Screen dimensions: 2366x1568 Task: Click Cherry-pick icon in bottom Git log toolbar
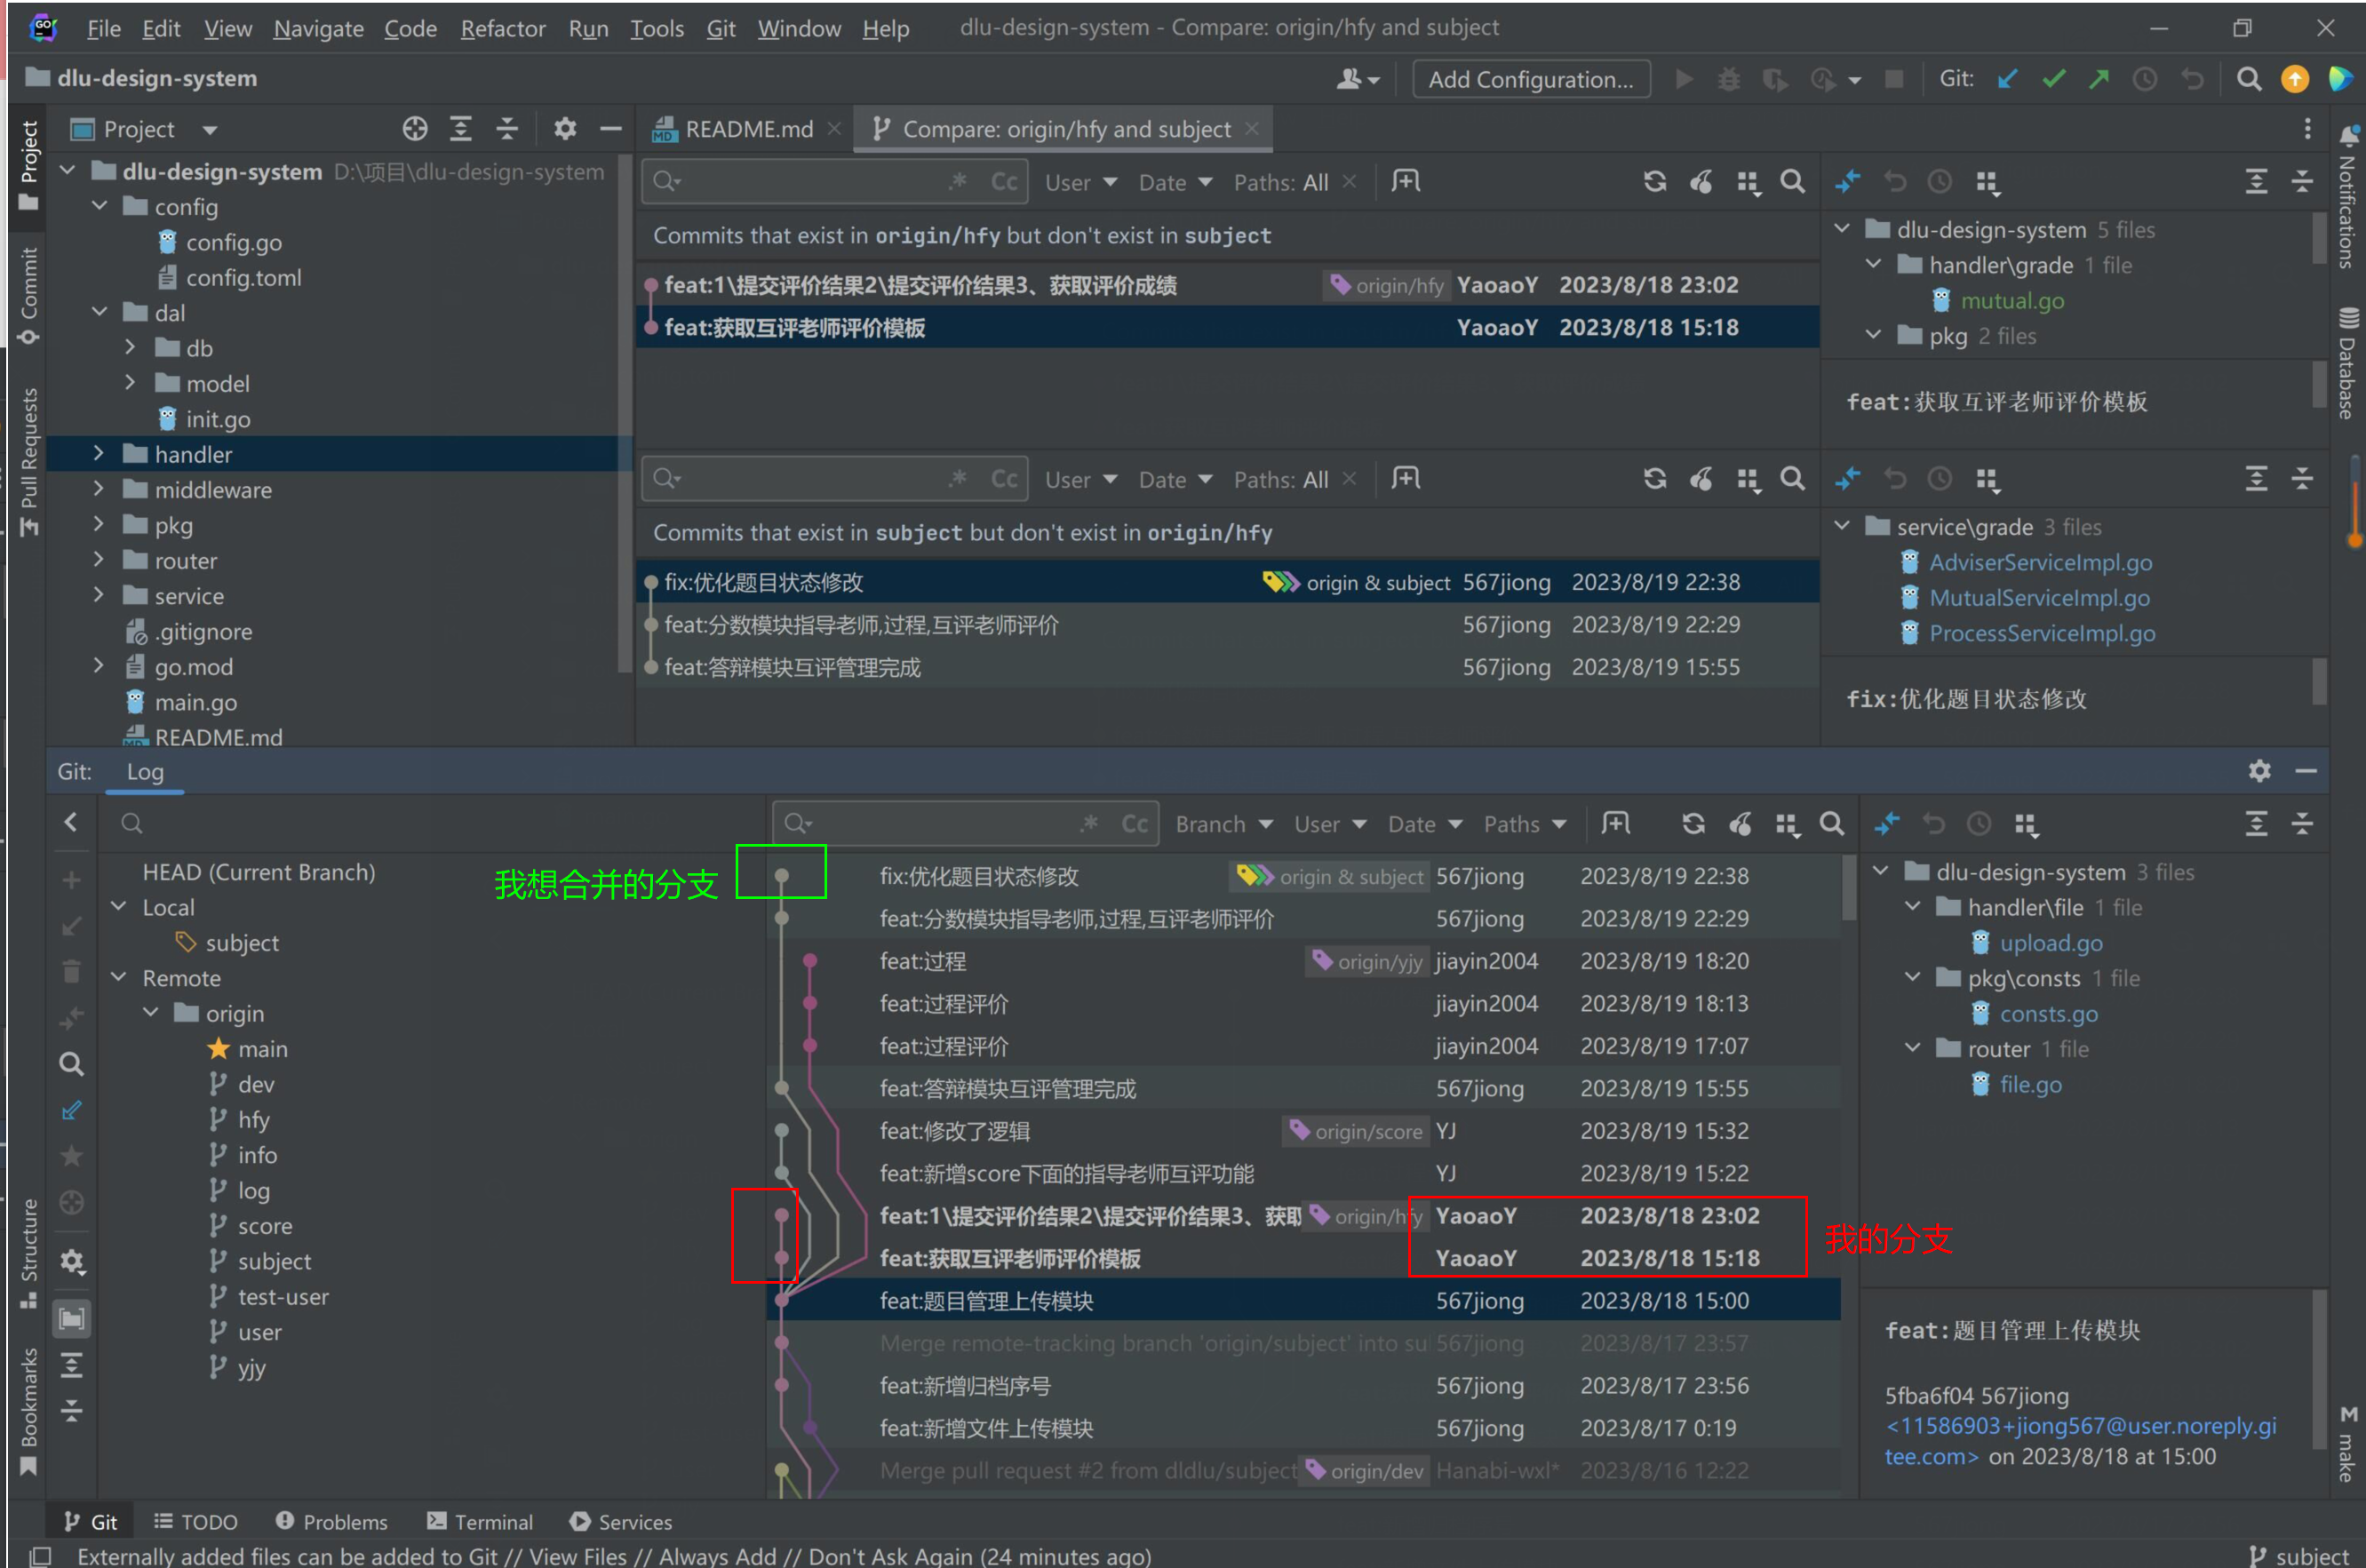click(x=1740, y=824)
